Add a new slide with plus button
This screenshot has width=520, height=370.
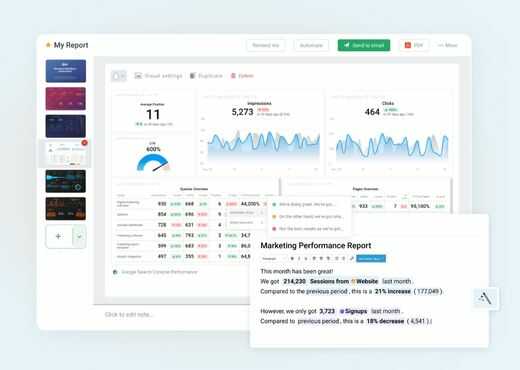pyautogui.click(x=58, y=236)
